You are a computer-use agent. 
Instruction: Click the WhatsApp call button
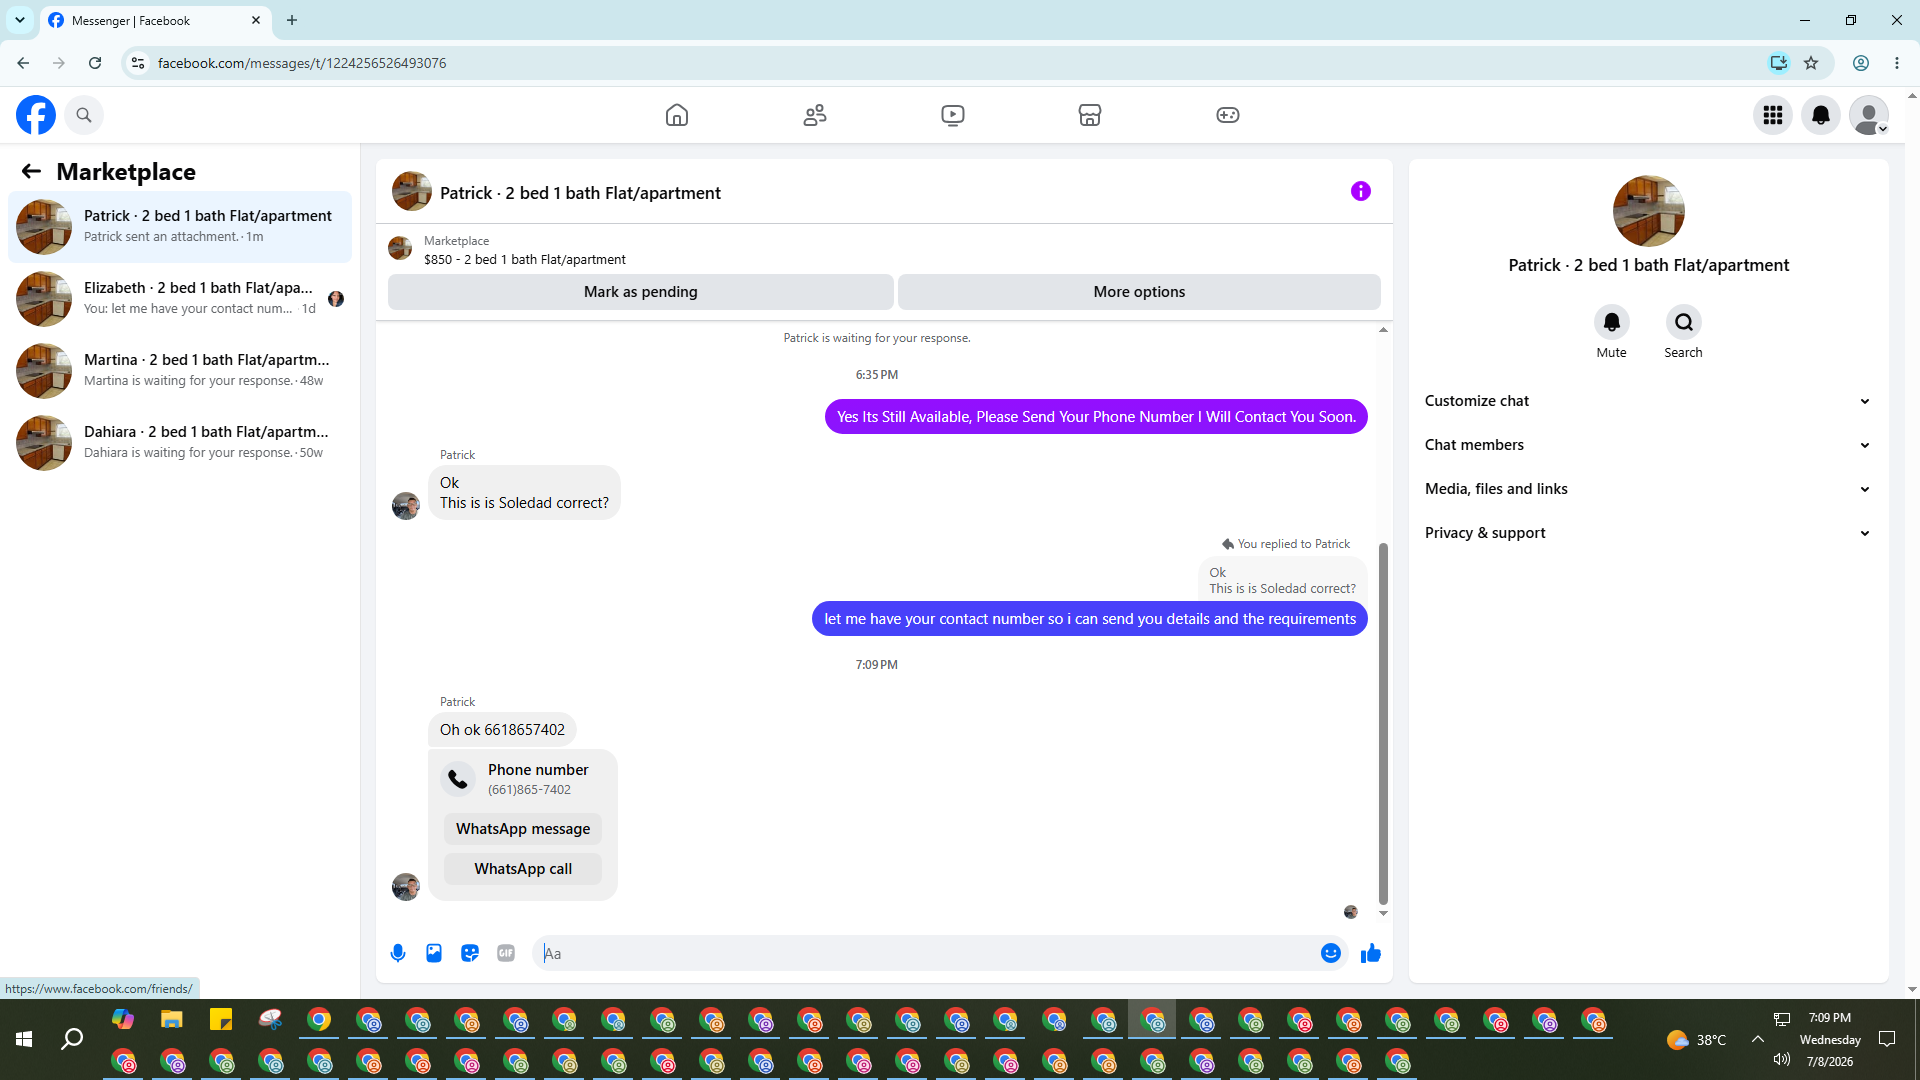point(523,869)
